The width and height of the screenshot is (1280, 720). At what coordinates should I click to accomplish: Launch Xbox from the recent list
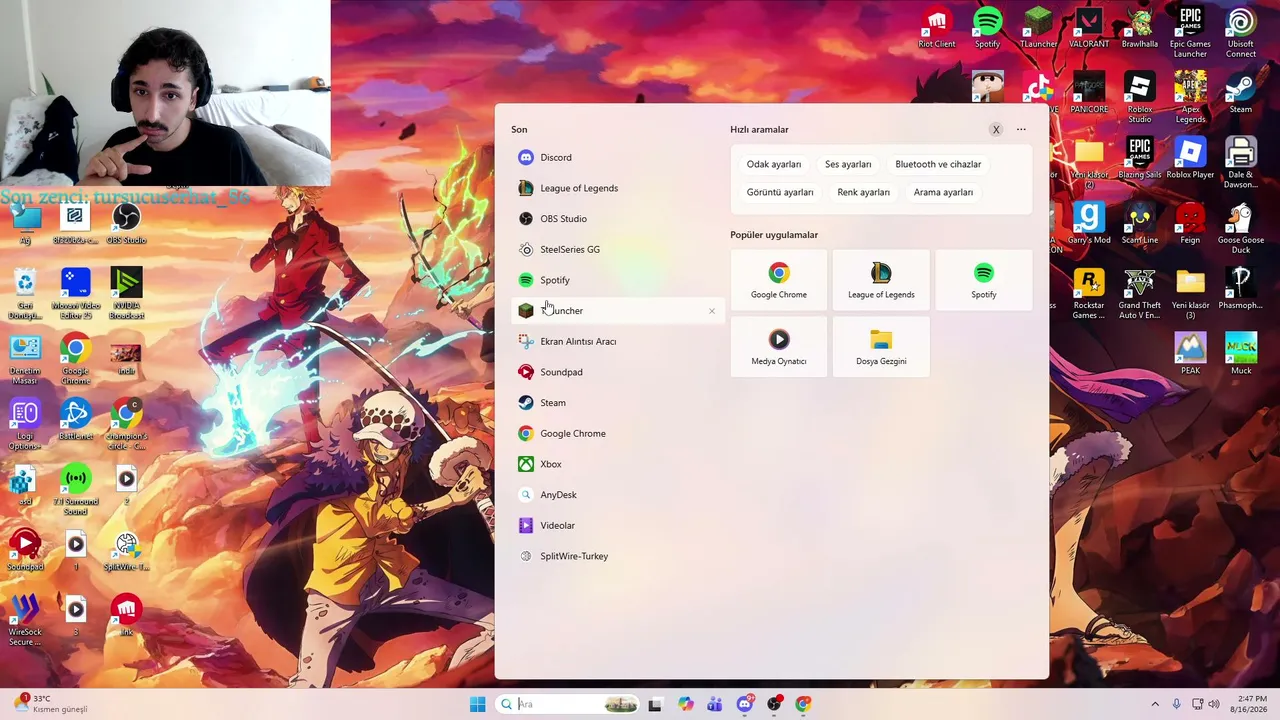616,464
